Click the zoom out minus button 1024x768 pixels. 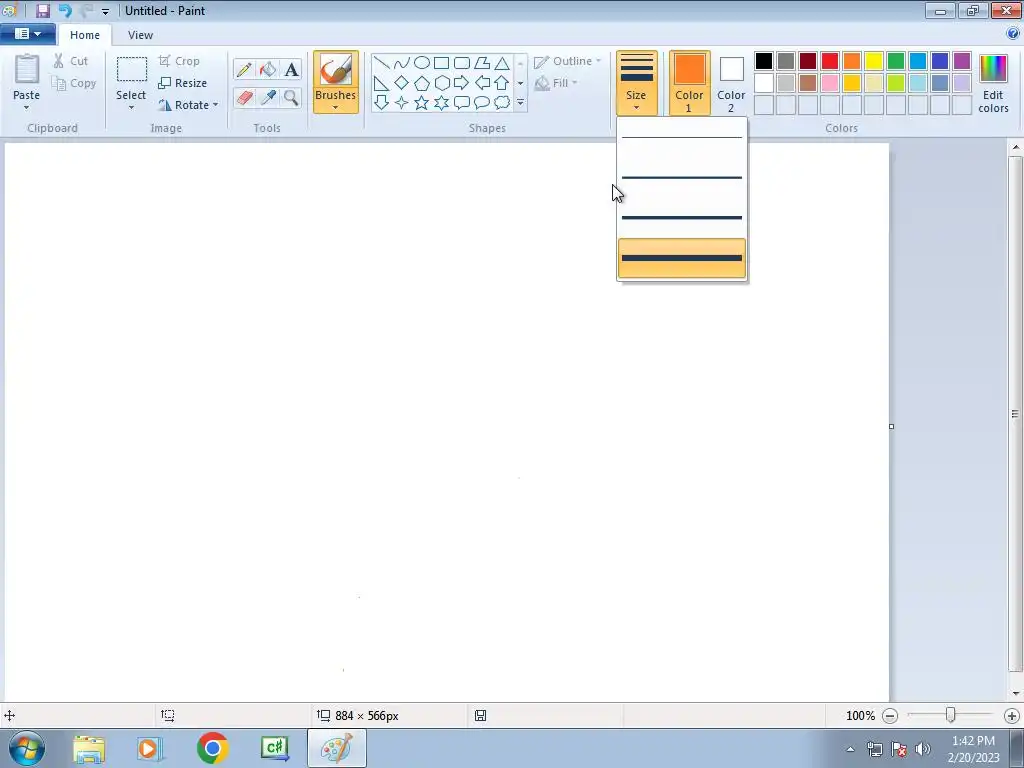pos(889,716)
